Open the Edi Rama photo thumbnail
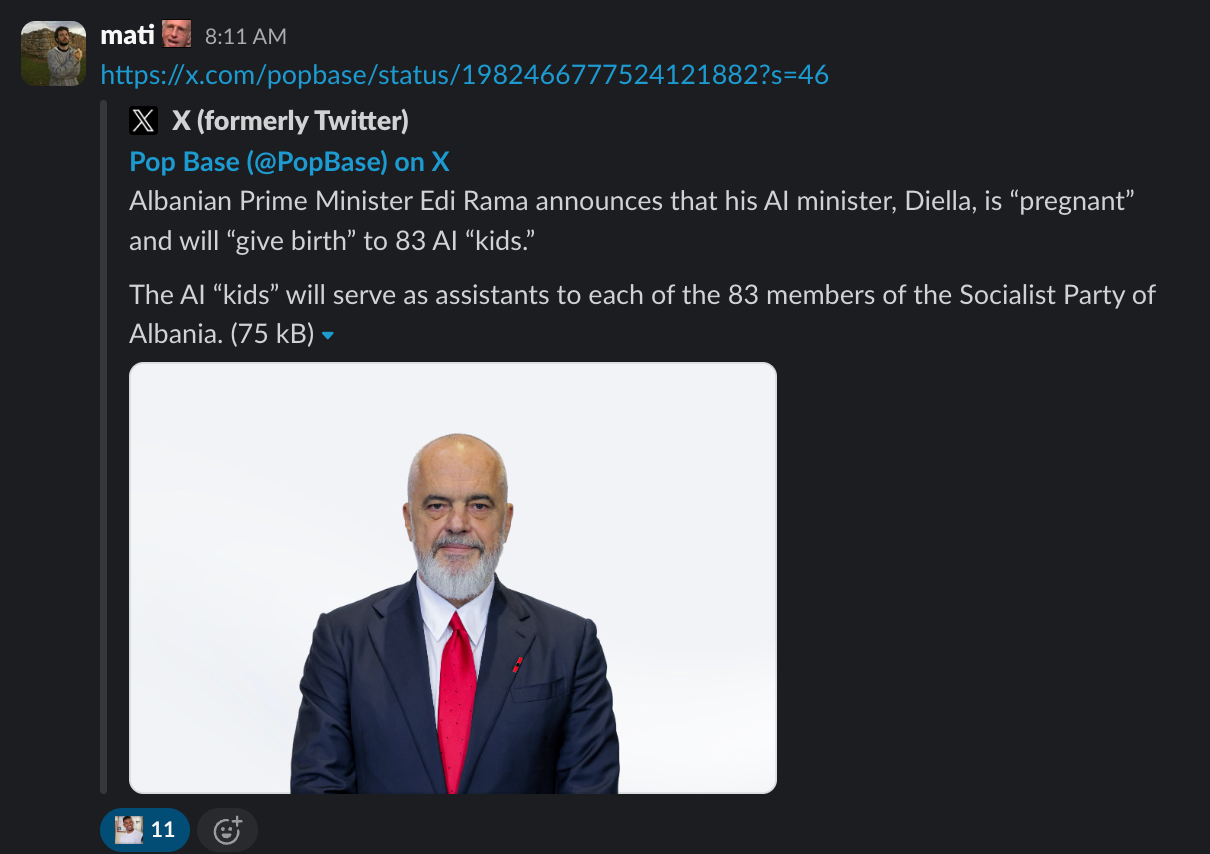This screenshot has height=854, width=1210. click(452, 578)
